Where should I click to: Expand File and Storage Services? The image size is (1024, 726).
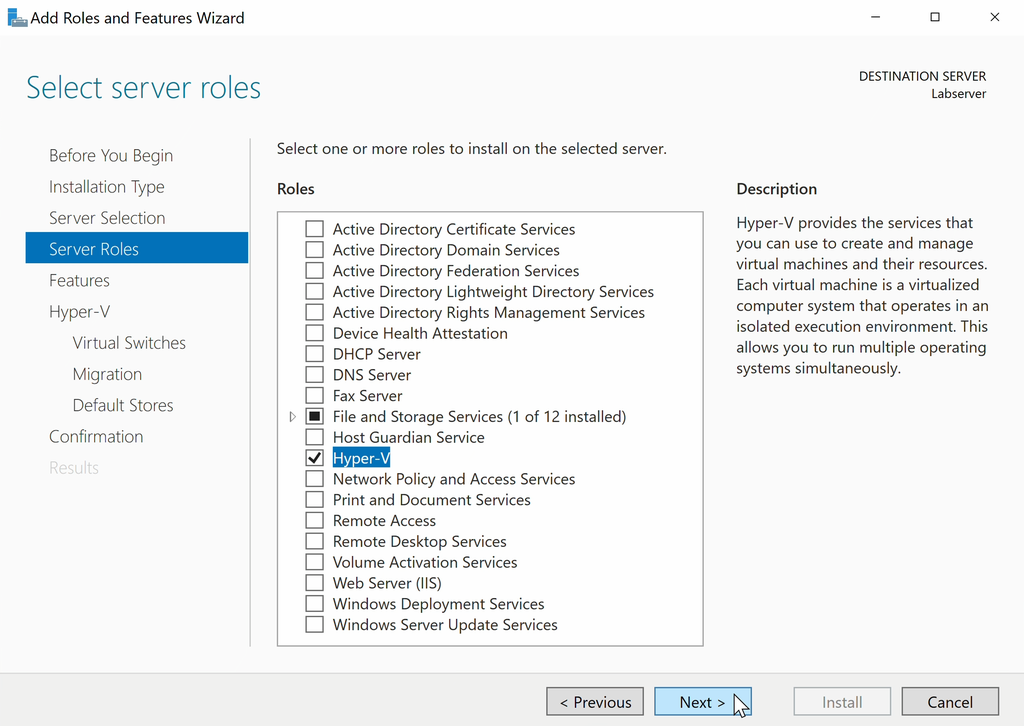[x=291, y=416]
